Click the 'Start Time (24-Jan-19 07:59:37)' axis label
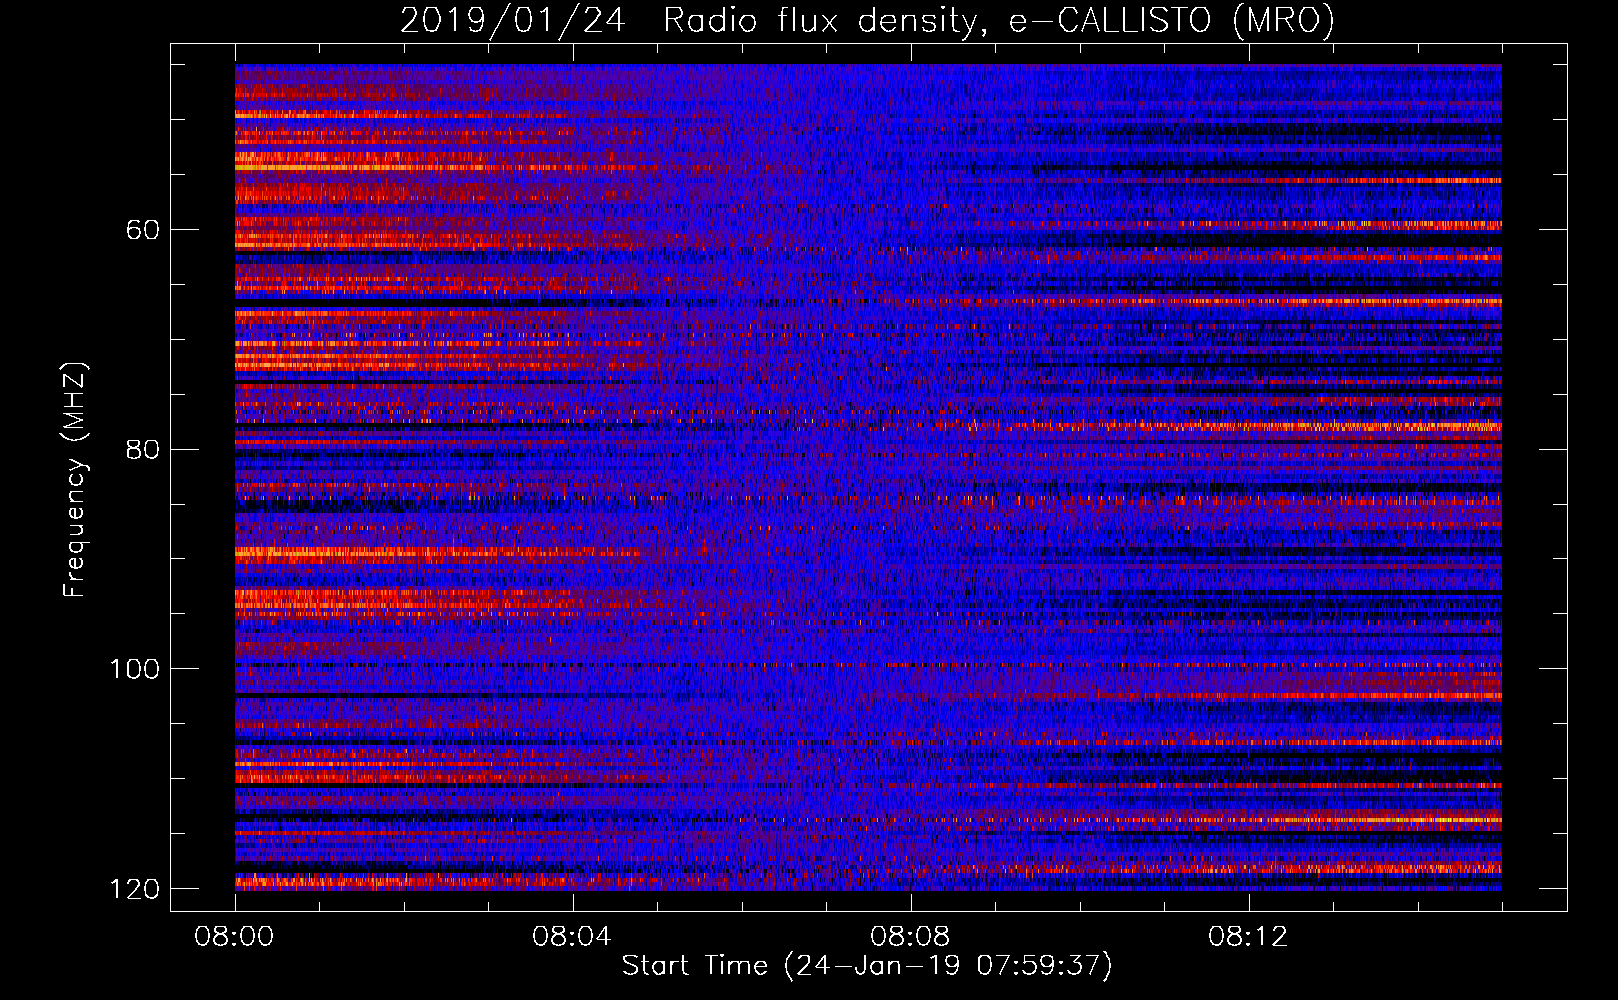Image resolution: width=1618 pixels, height=1000 pixels. (x=867, y=966)
